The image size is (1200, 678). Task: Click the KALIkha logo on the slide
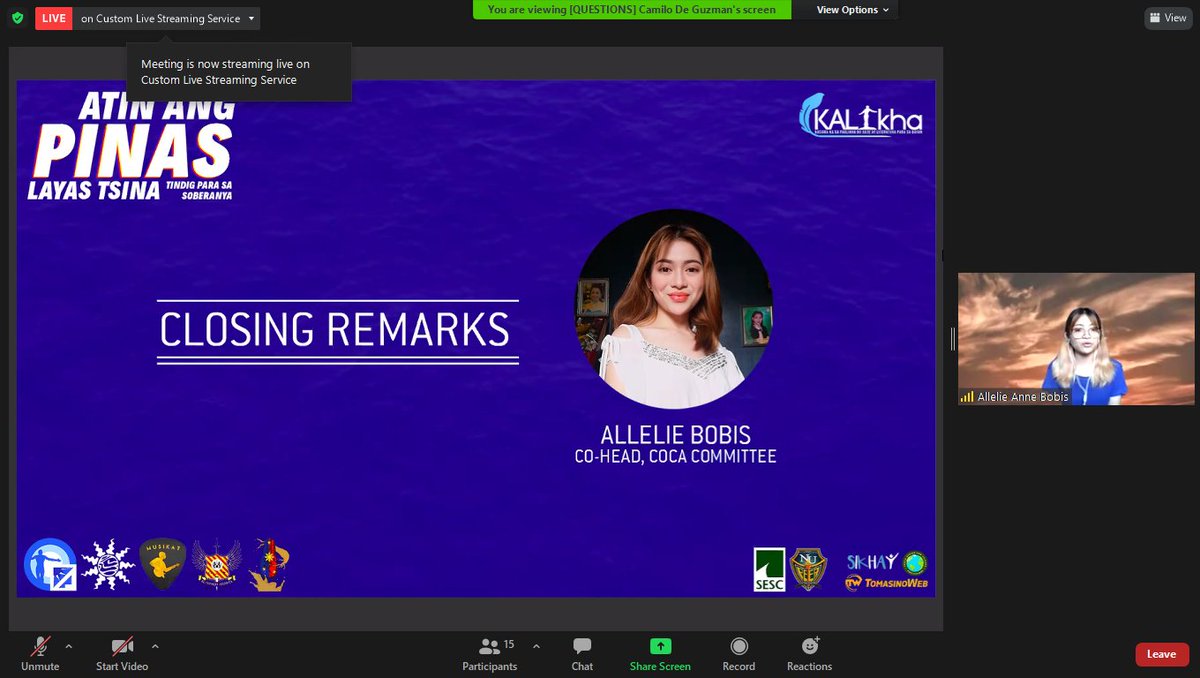click(861, 116)
